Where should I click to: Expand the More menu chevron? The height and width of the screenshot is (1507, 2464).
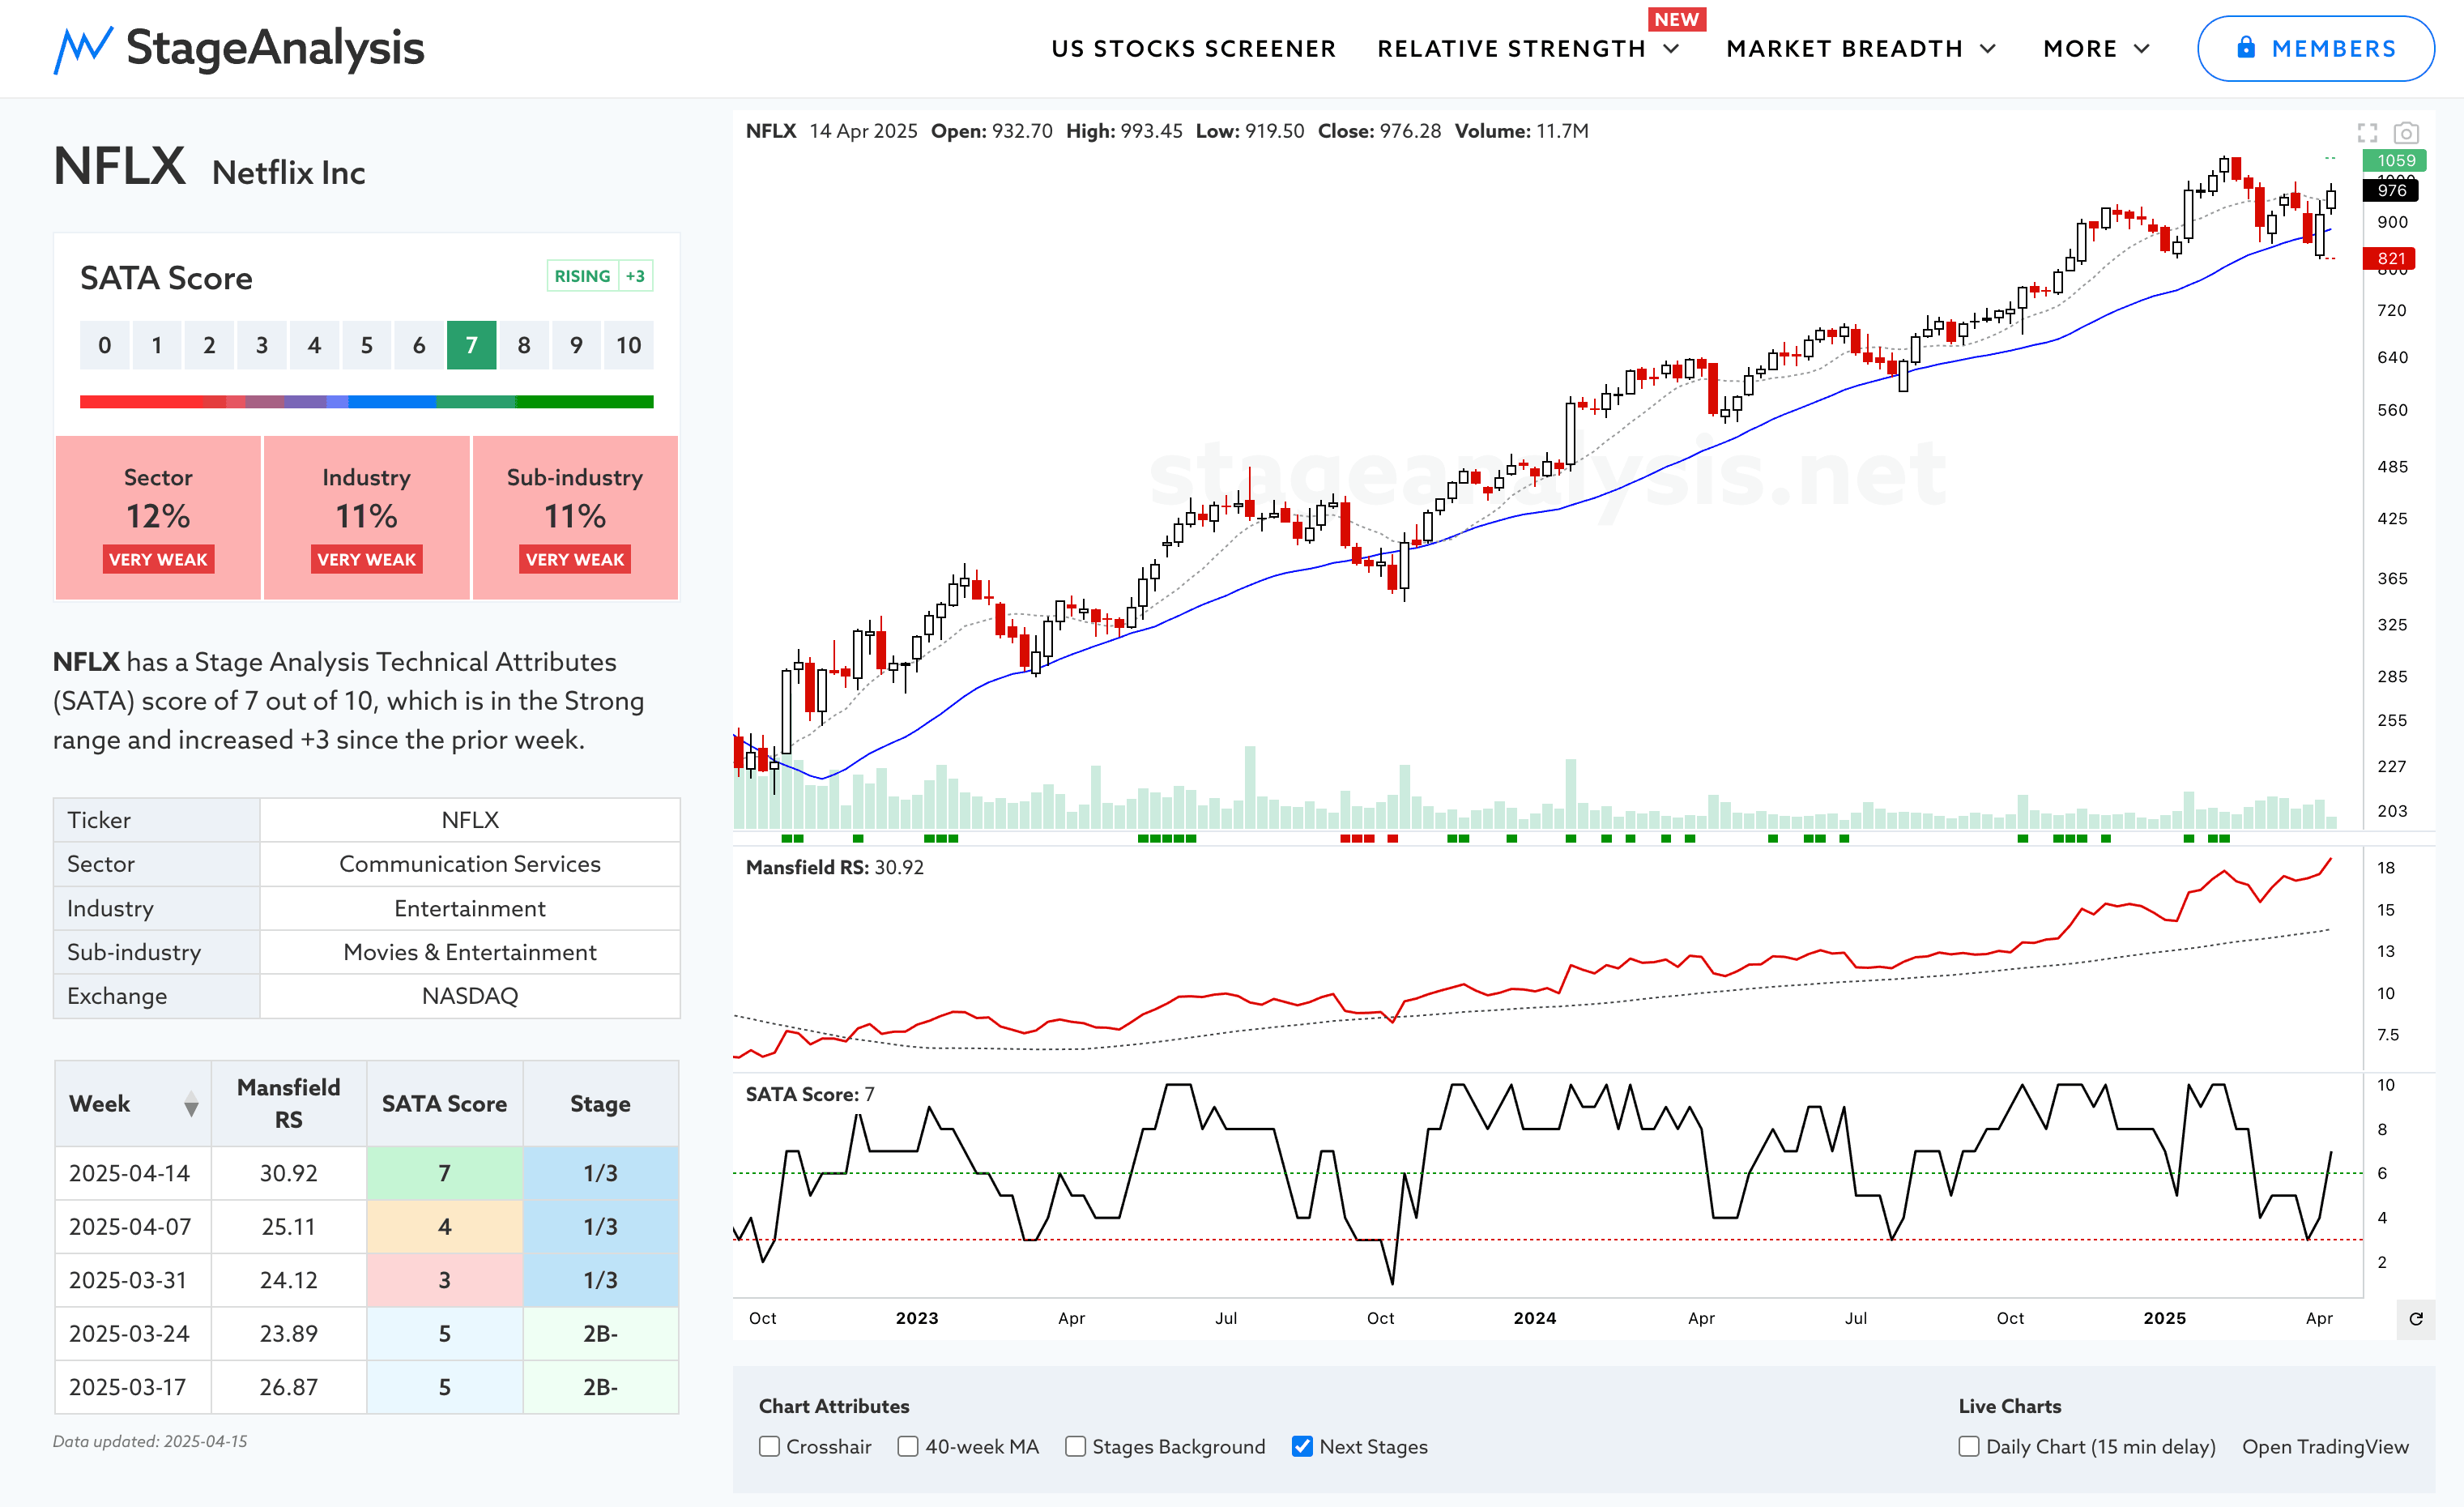point(2142,49)
